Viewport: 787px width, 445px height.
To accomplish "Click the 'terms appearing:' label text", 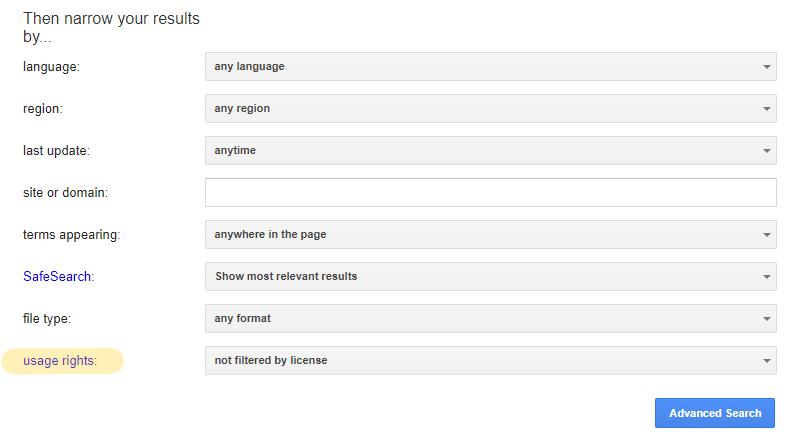I will (71, 235).
